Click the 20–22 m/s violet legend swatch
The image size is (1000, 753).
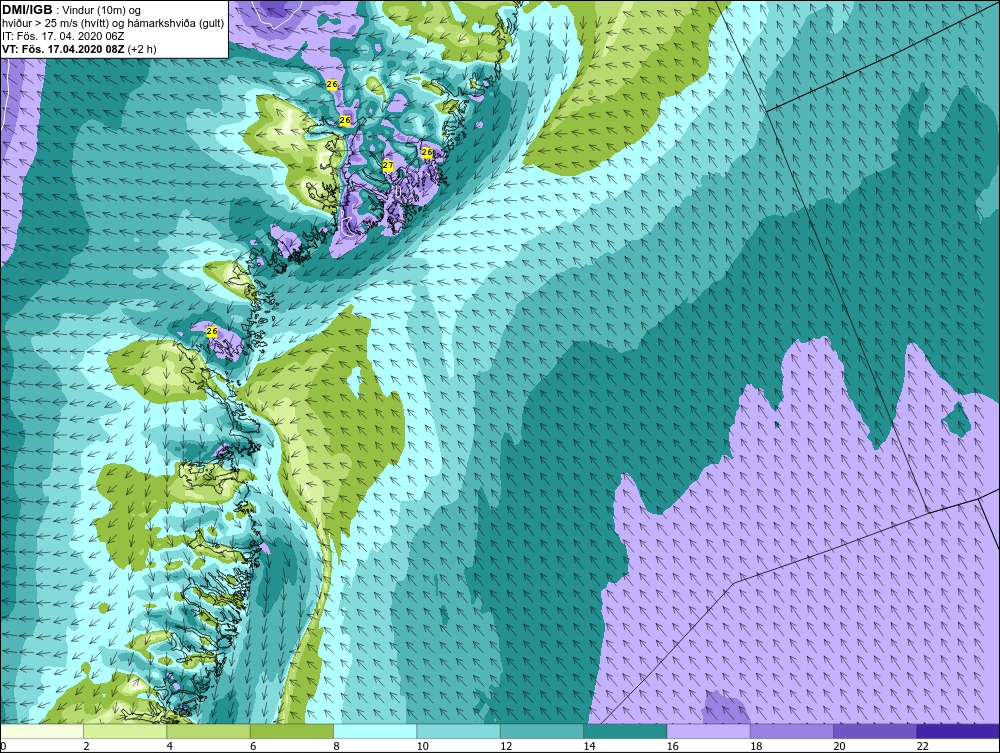(875, 731)
